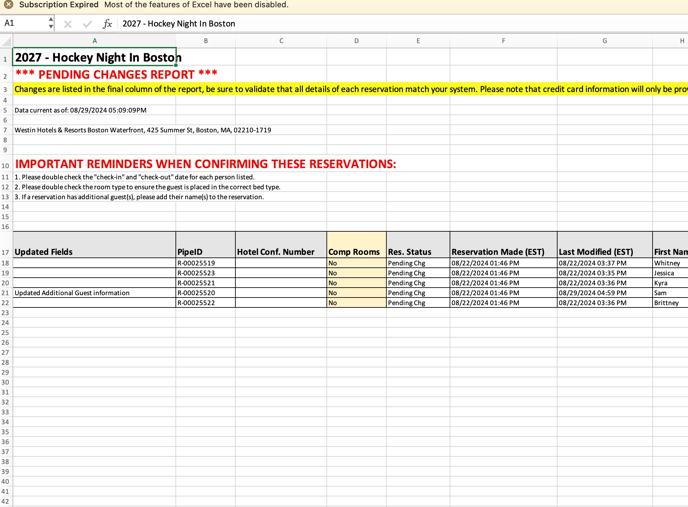Select column A header
Screen dimensions: 688x507
[x=94, y=41]
